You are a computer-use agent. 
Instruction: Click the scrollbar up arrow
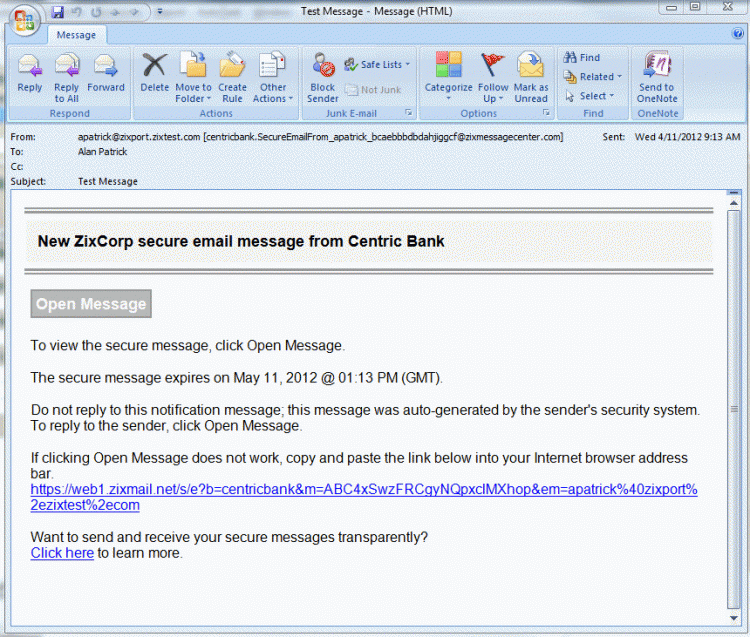[x=733, y=204]
